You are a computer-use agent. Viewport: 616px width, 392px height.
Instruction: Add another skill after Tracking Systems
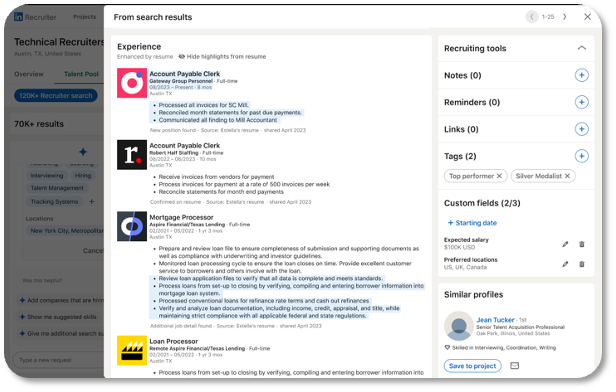[x=92, y=201]
